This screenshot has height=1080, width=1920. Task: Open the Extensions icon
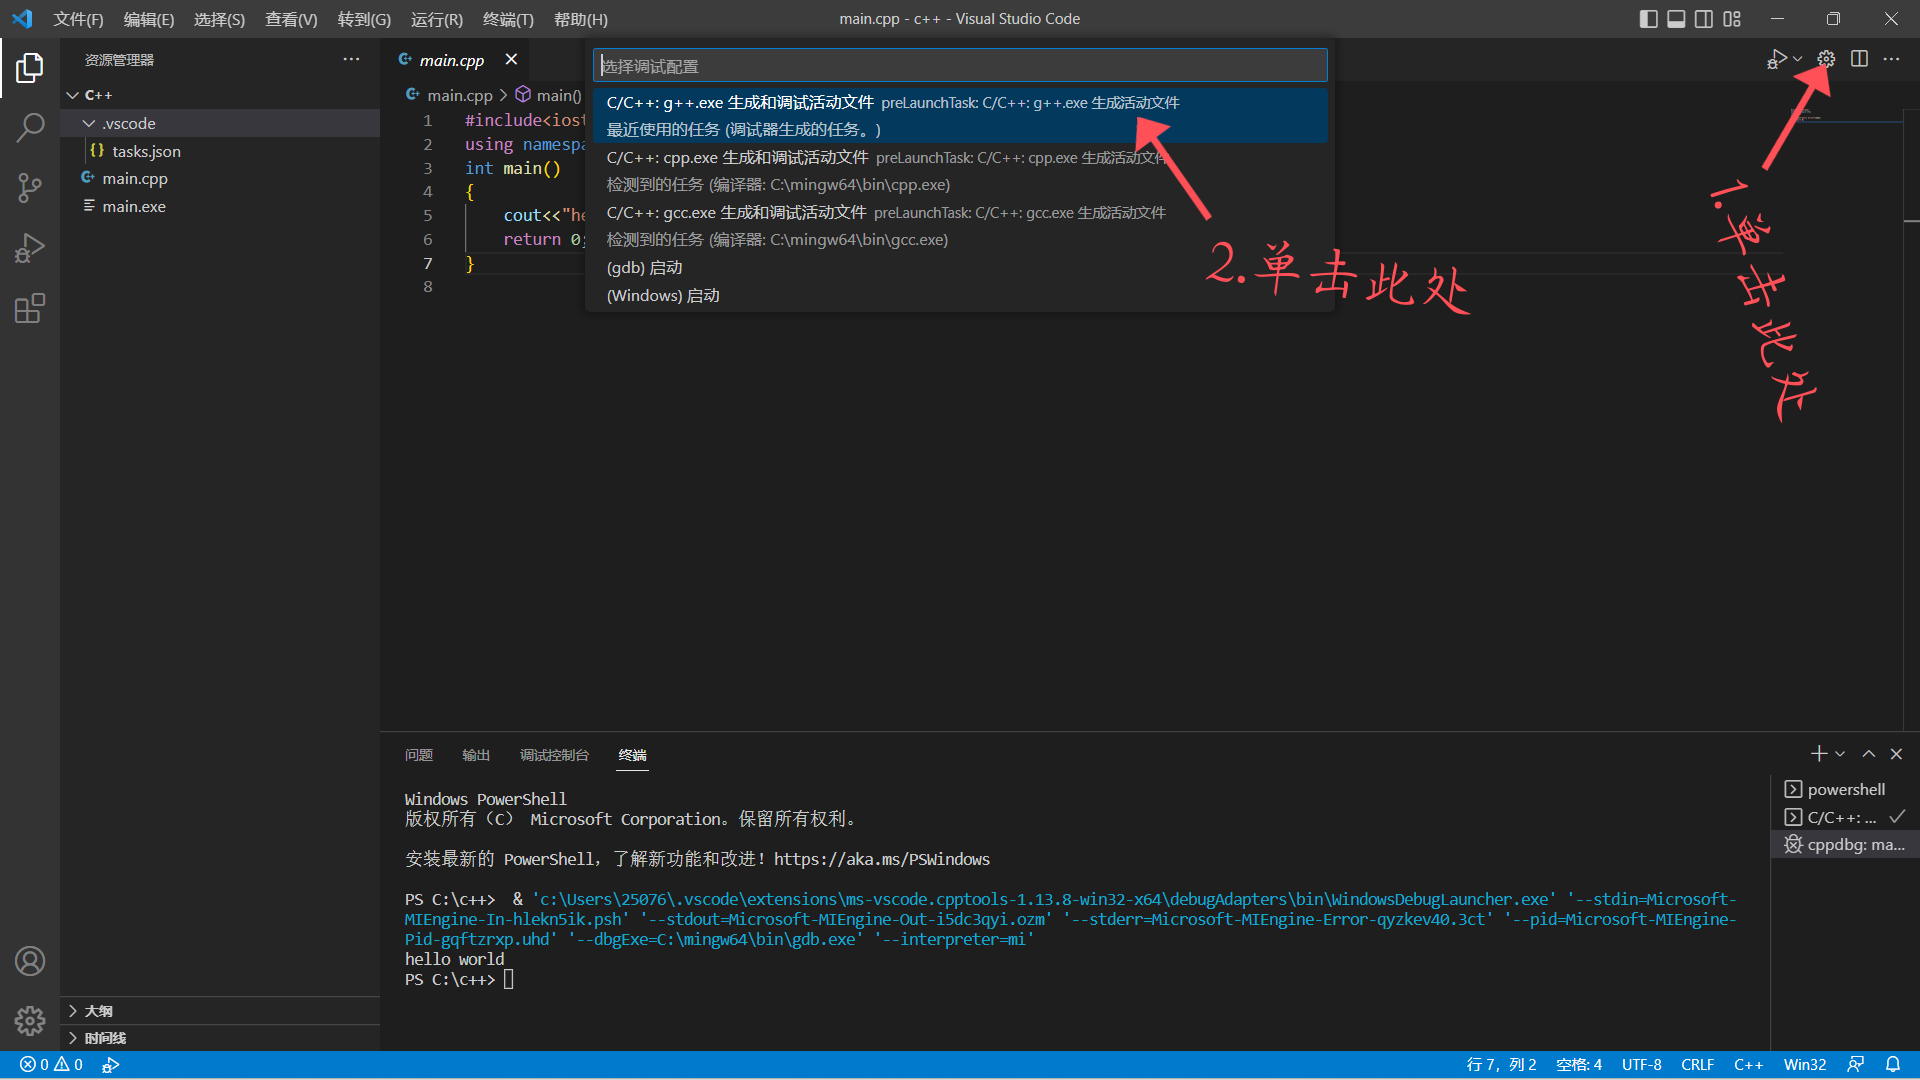[x=30, y=308]
